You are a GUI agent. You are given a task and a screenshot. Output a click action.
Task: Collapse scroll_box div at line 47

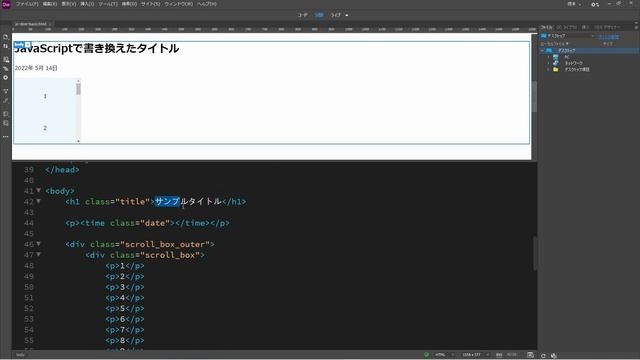pos(38,255)
